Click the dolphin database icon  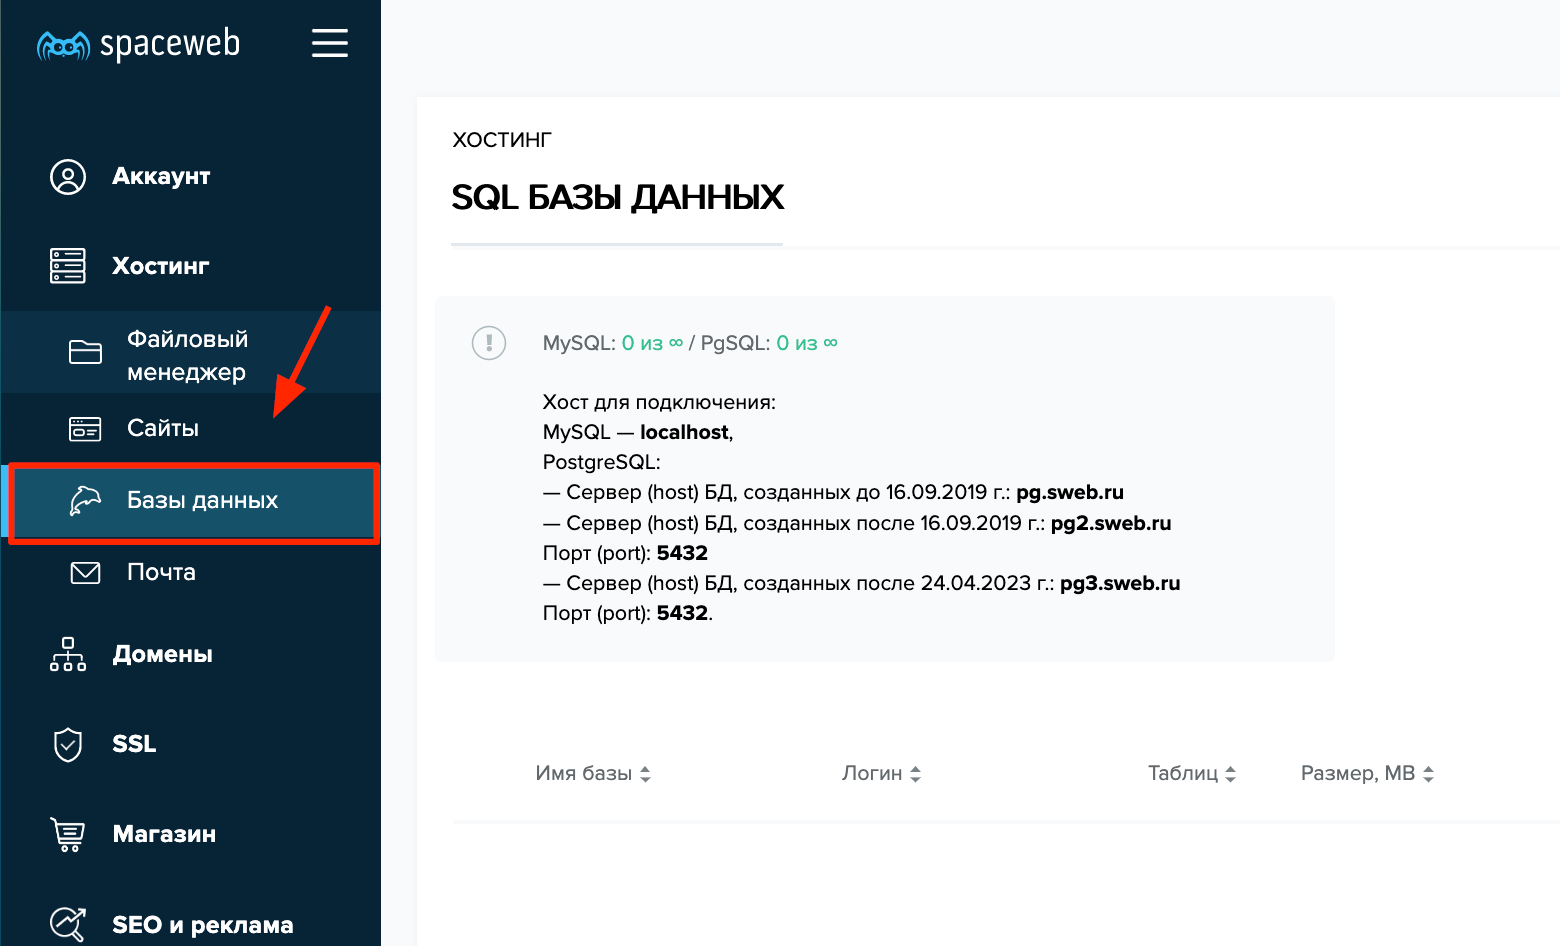point(85,500)
